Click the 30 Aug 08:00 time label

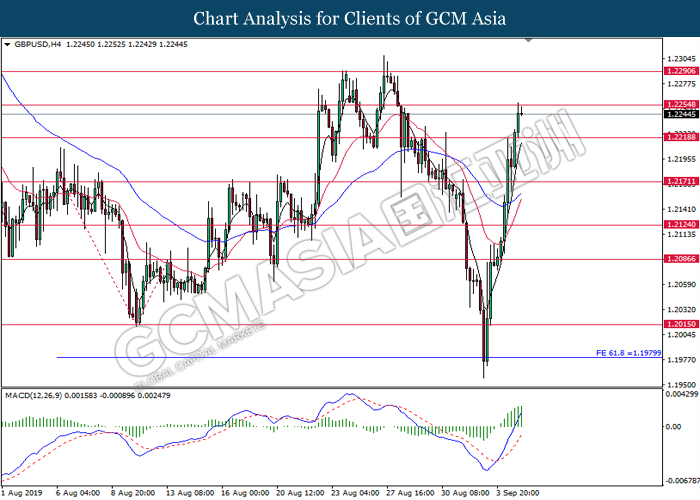466,493
